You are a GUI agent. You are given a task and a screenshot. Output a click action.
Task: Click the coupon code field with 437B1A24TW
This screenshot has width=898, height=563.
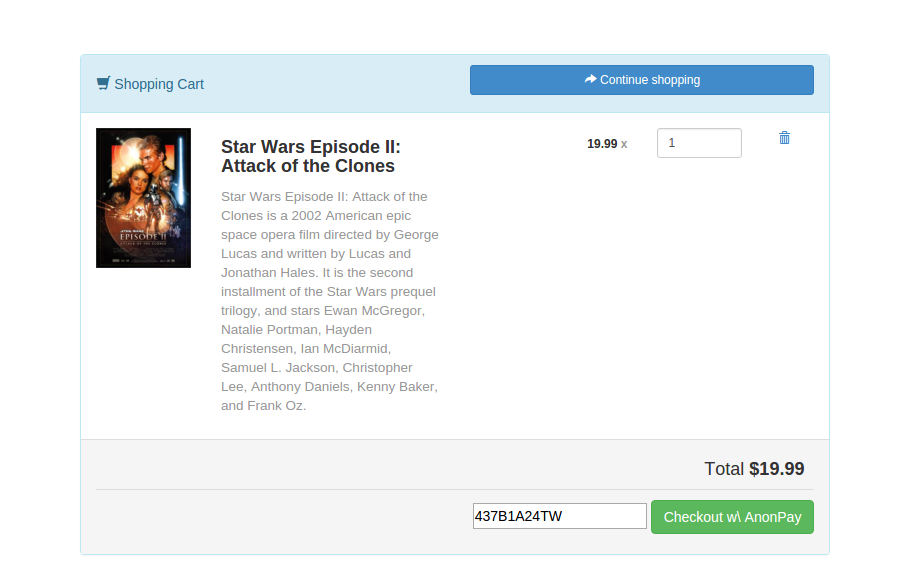click(x=560, y=516)
